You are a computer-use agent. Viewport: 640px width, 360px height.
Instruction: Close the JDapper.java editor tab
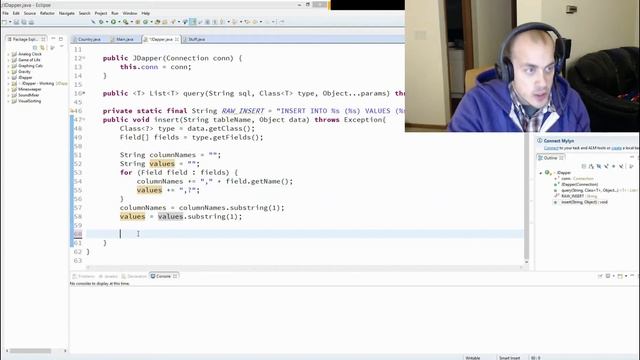coord(177,40)
